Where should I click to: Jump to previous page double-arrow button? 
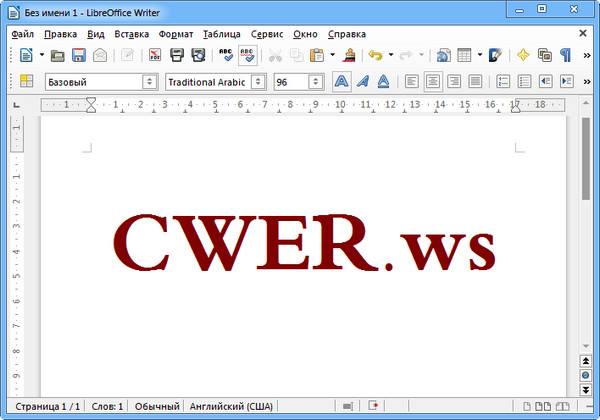pyautogui.click(x=585, y=361)
